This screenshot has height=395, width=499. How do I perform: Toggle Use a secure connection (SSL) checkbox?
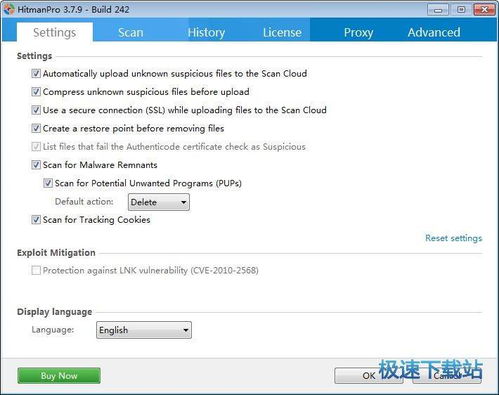coord(36,110)
